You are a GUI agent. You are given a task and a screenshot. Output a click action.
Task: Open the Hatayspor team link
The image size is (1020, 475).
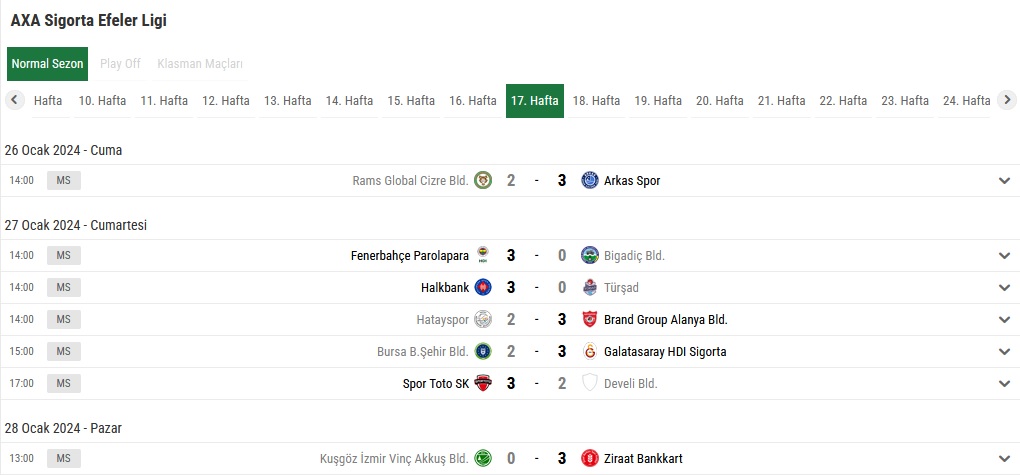442,320
